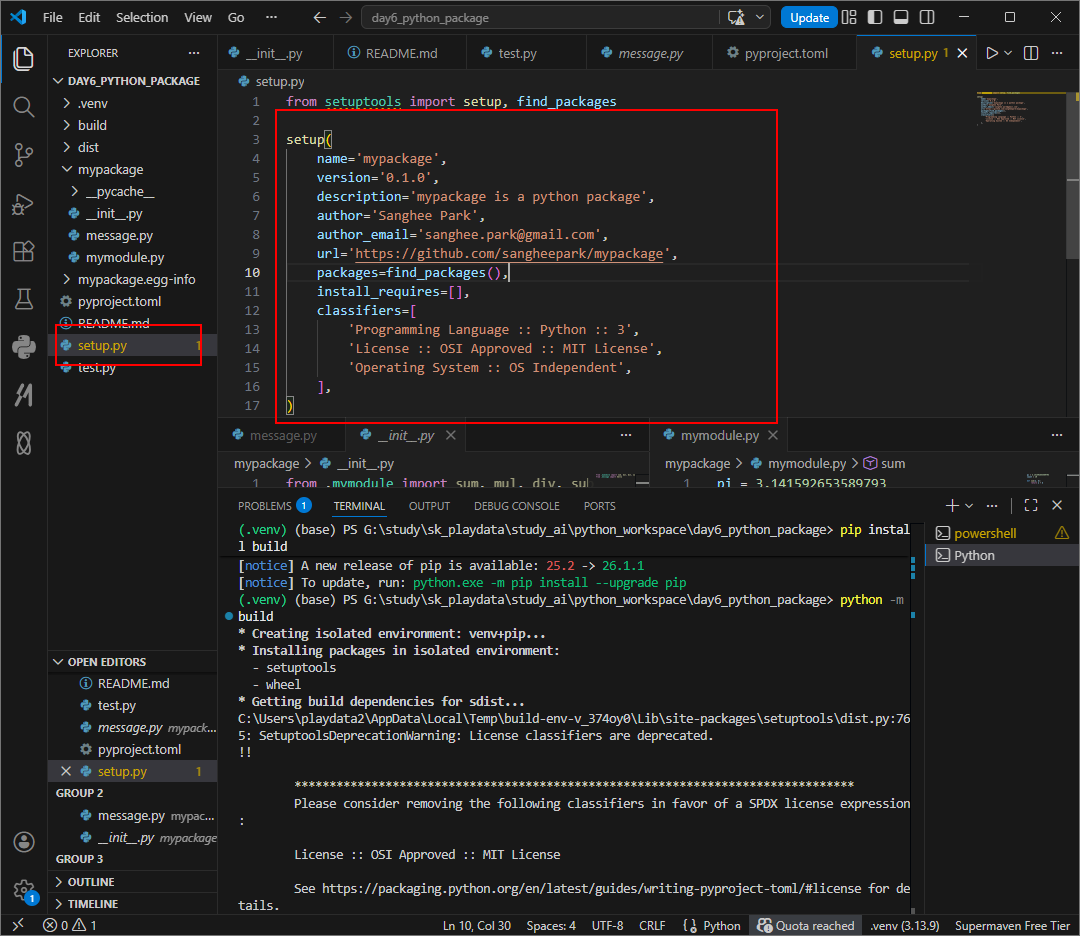Close the __init__.py tab in lower group
This screenshot has width=1080, height=936.
[450, 435]
